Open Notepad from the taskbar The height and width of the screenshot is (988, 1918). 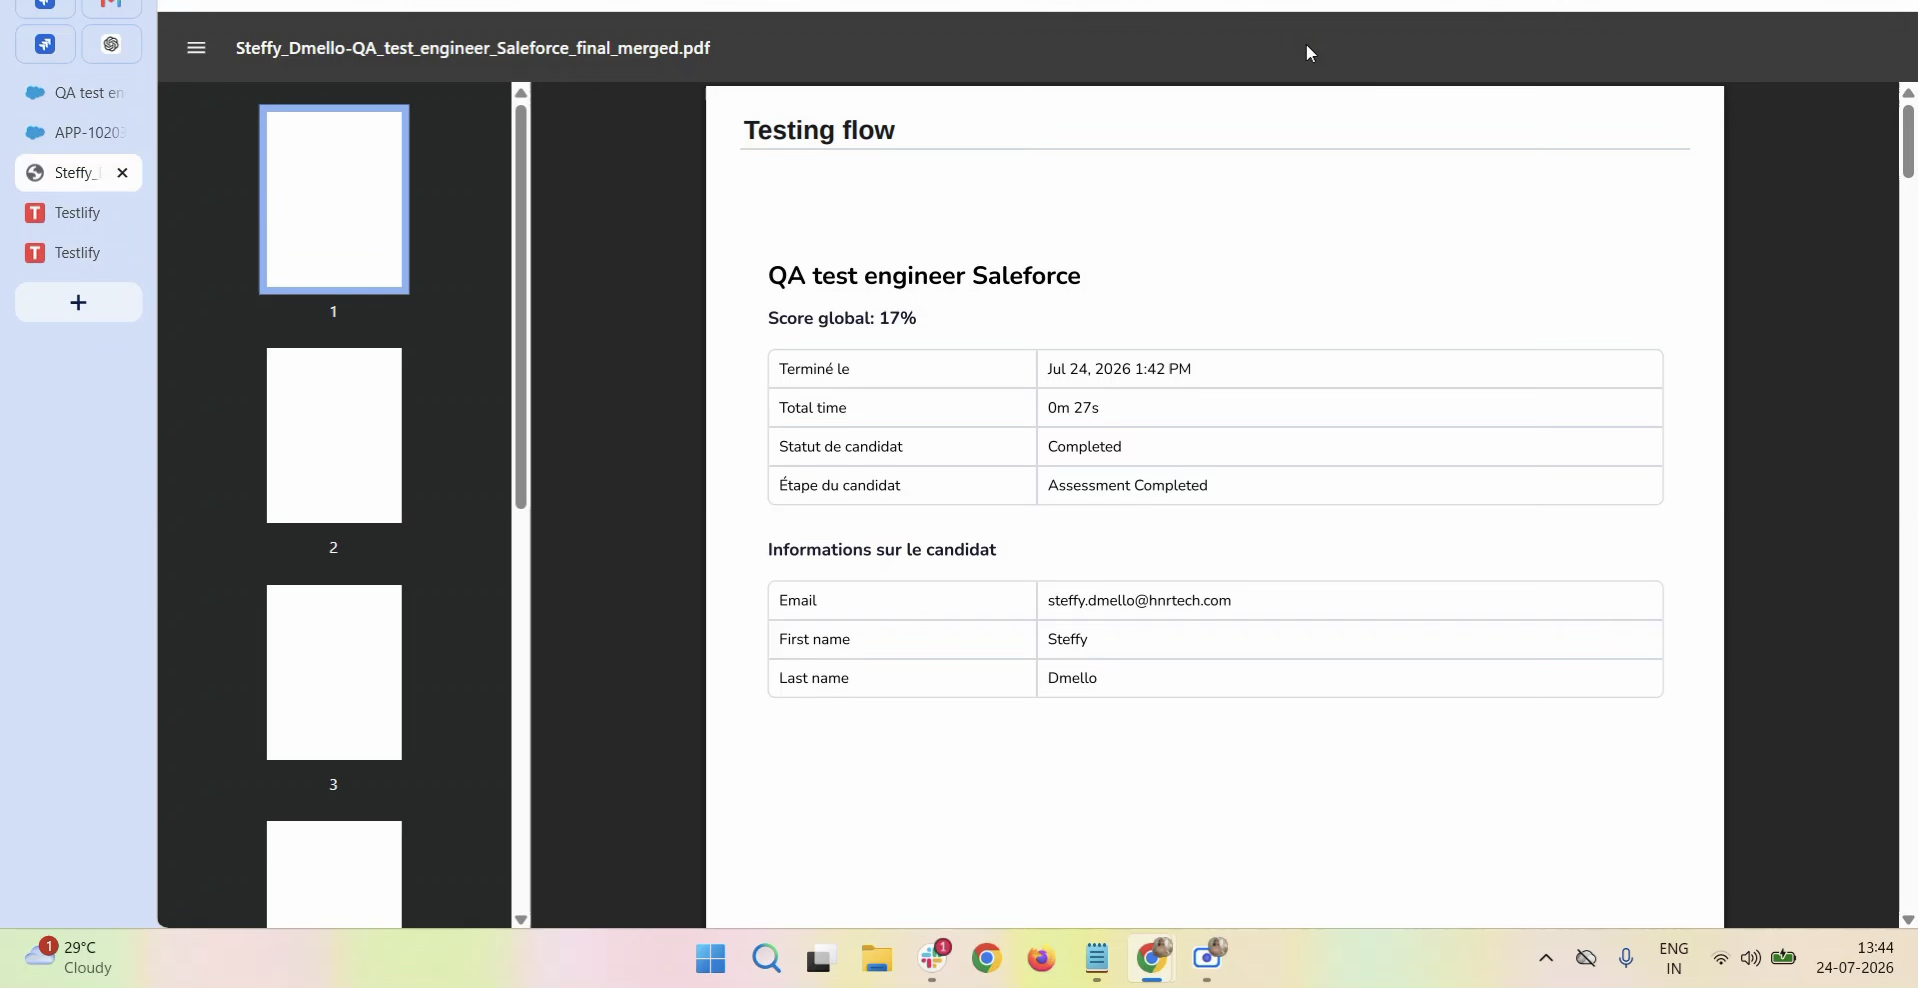[x=1097, y=959]
